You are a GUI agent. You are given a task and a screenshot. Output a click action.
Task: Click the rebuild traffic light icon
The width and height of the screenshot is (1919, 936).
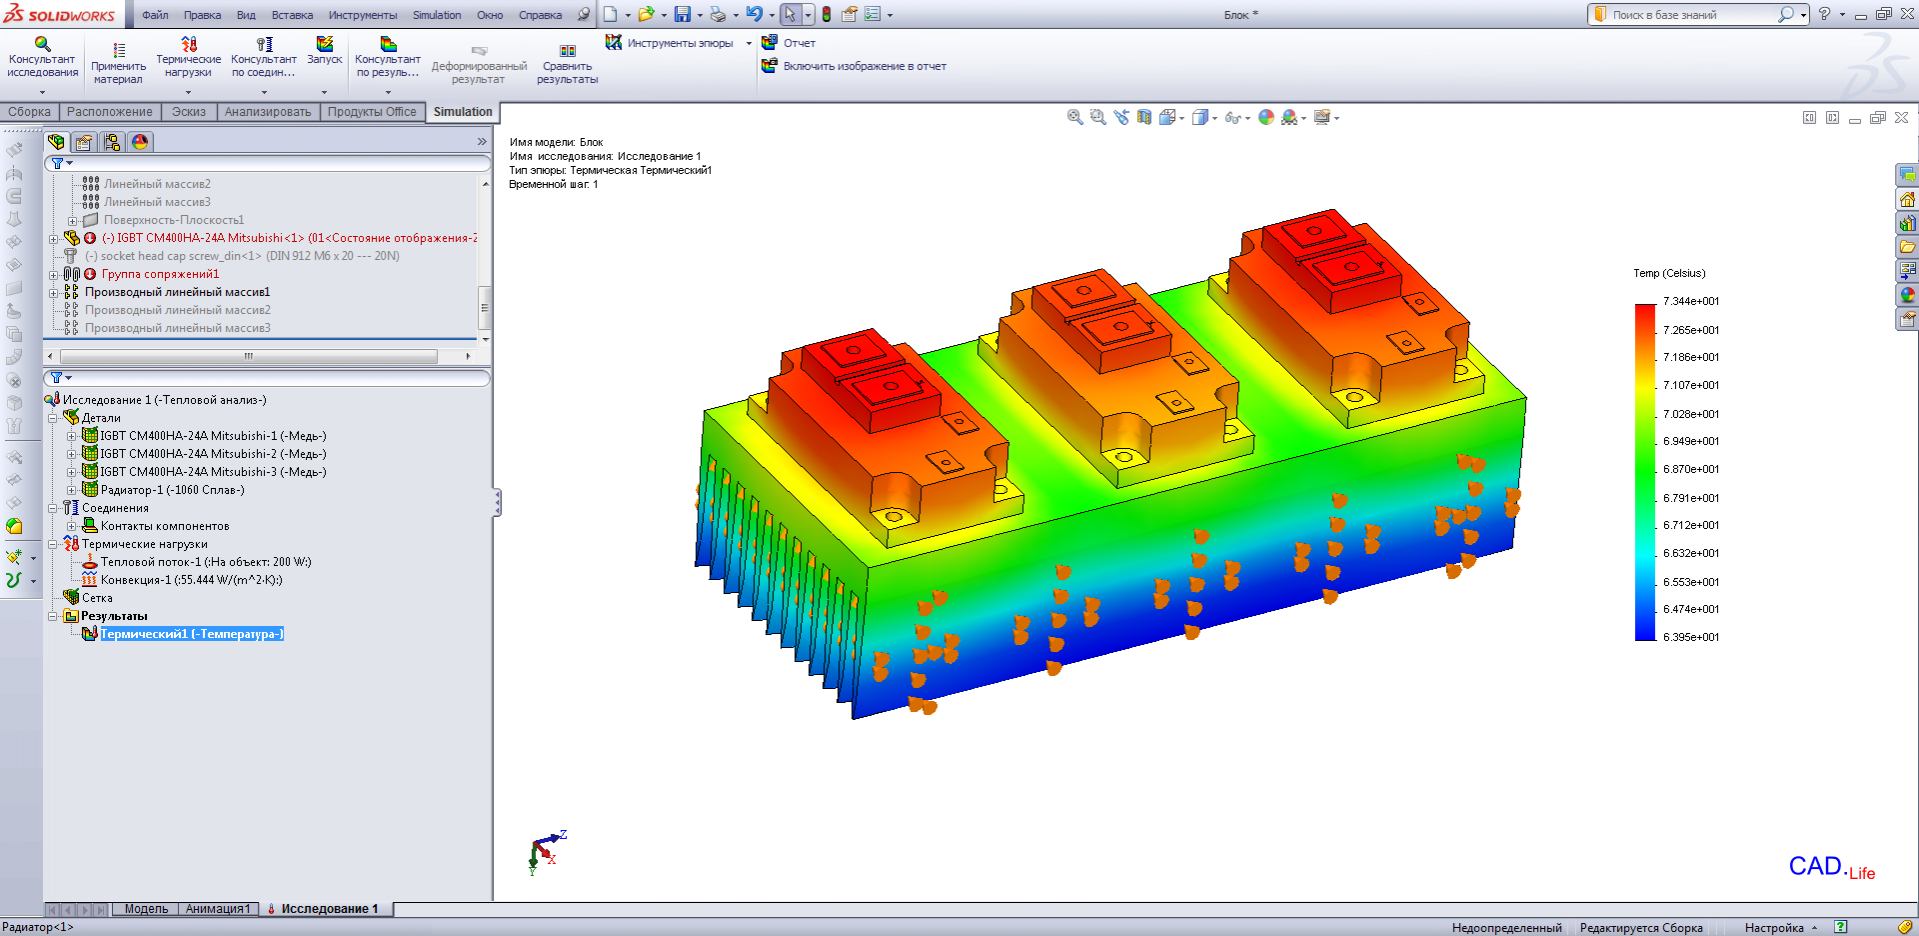click(826, 15)
